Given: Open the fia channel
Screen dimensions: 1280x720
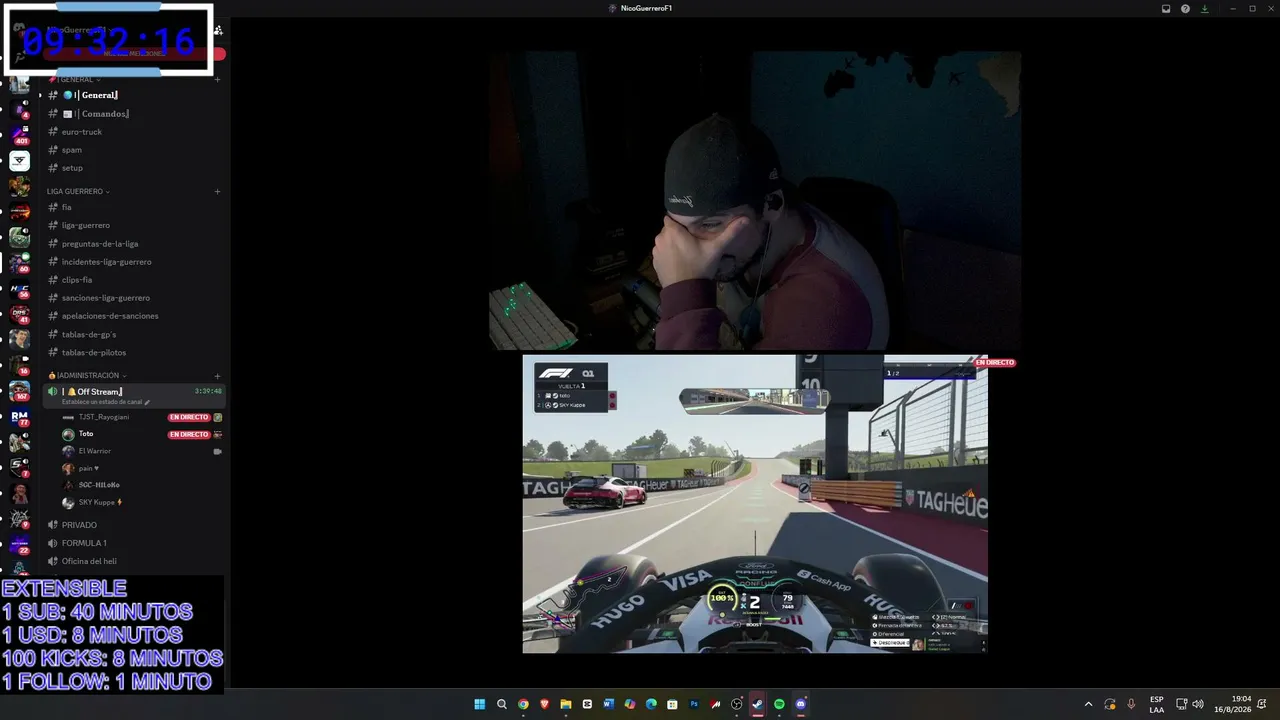Looking at the screenshot, I should [x=135, y=207].
